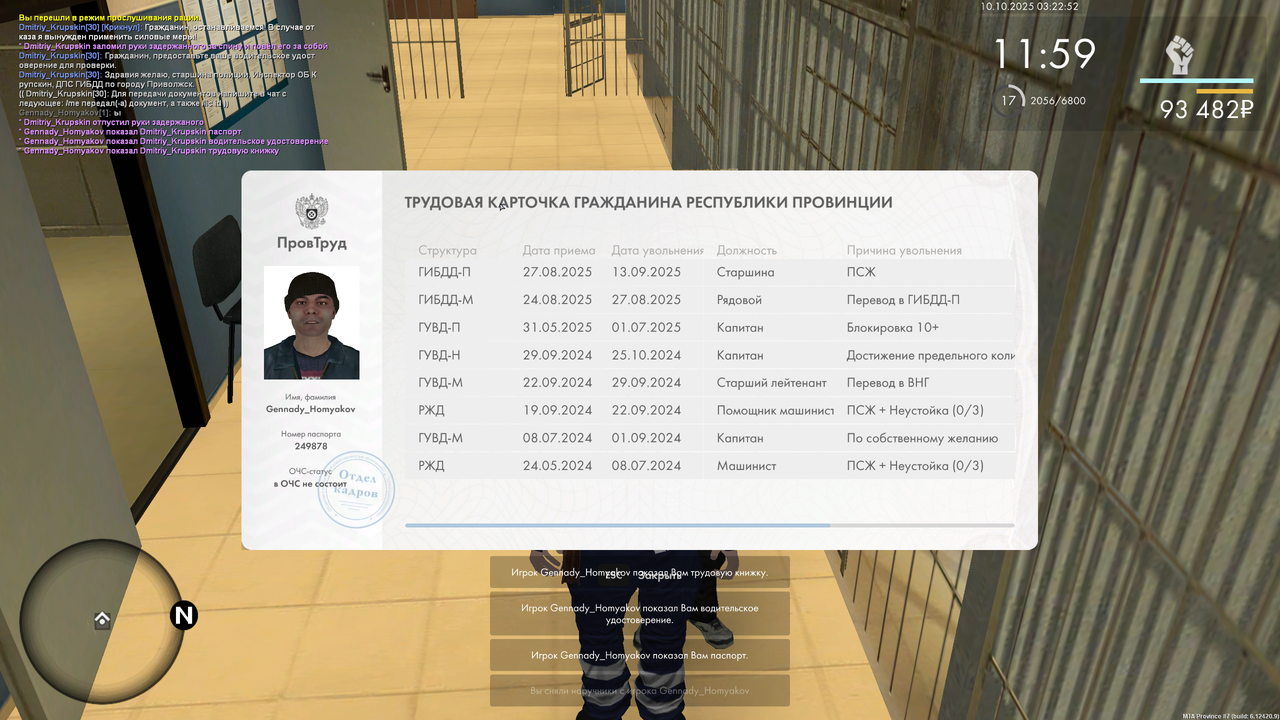Click passport number 249878

pyautogui.click(x=311, y=446)
